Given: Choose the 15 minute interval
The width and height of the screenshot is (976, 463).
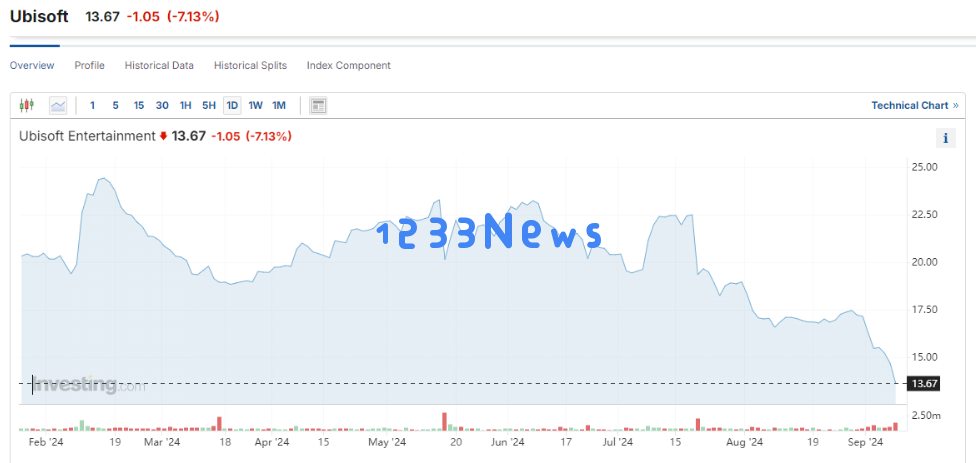Looking at the screenshot, I should click(x=139, y=105).
